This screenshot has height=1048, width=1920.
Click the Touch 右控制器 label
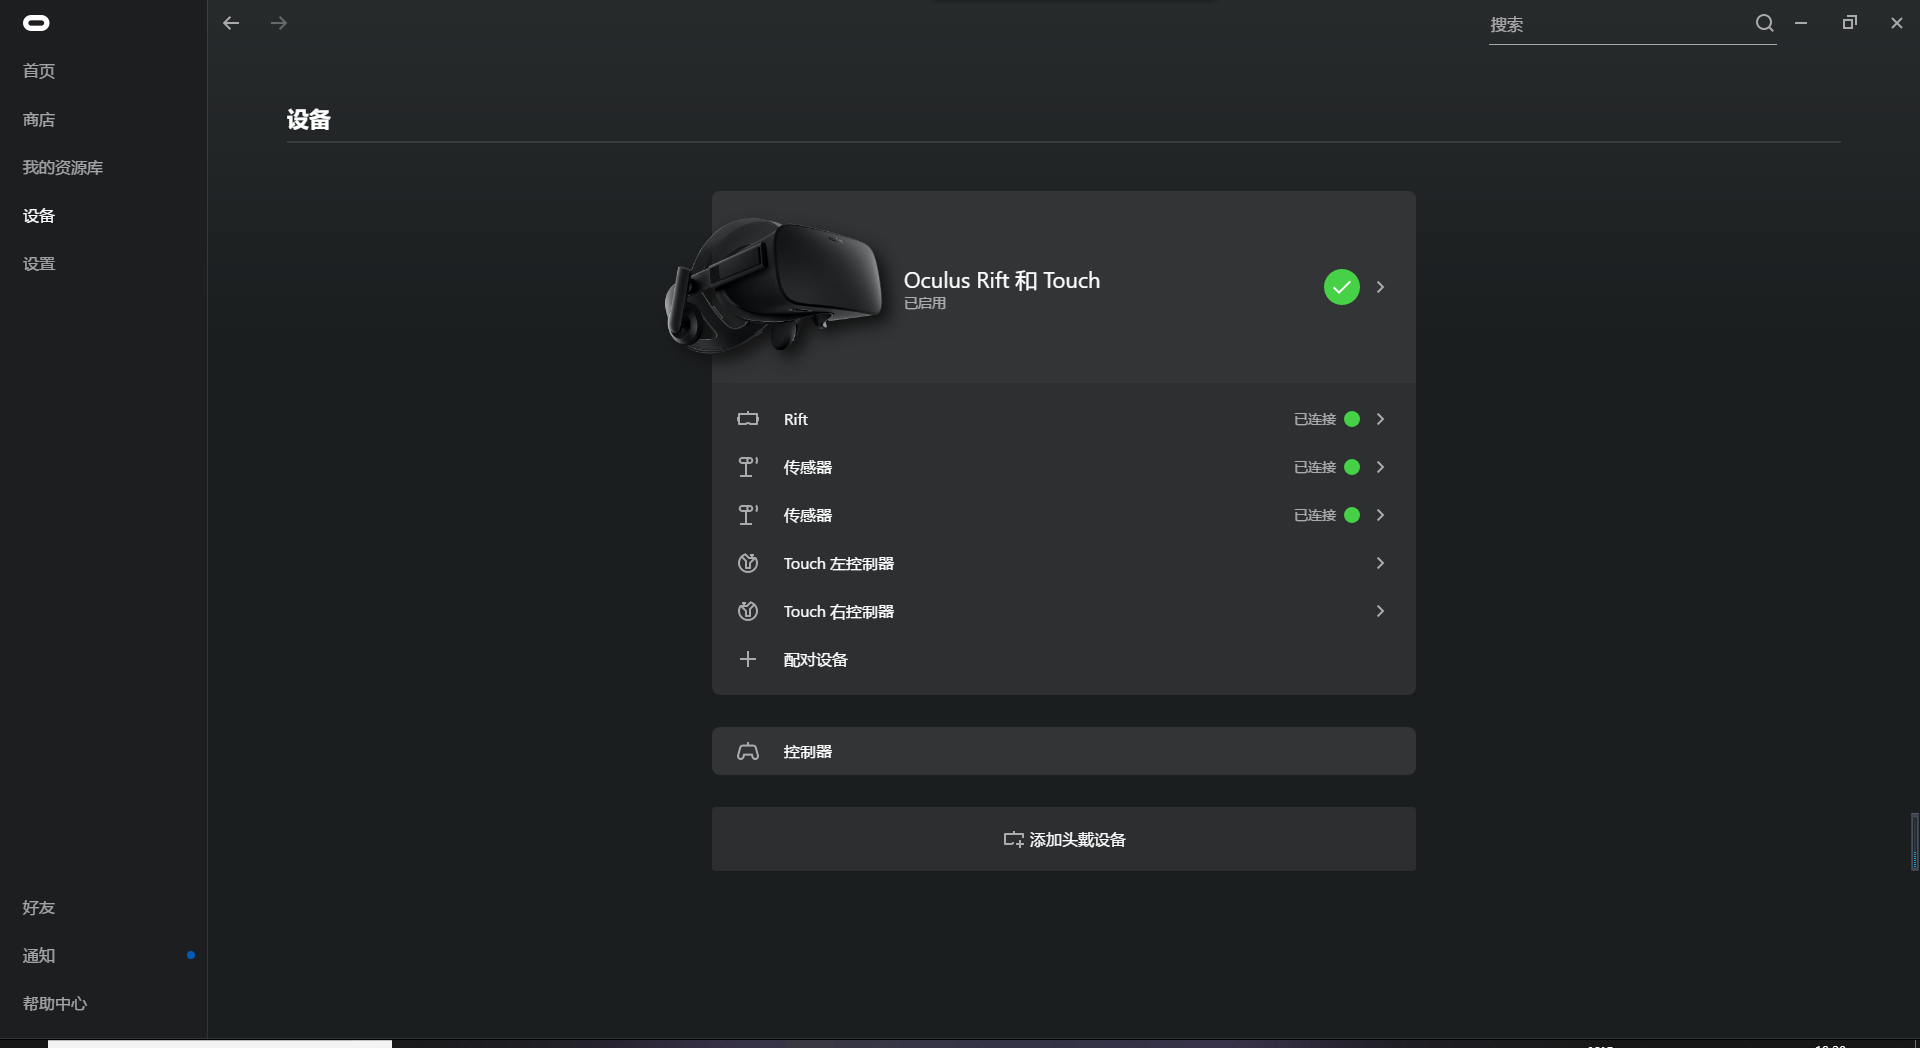(839, 612)
